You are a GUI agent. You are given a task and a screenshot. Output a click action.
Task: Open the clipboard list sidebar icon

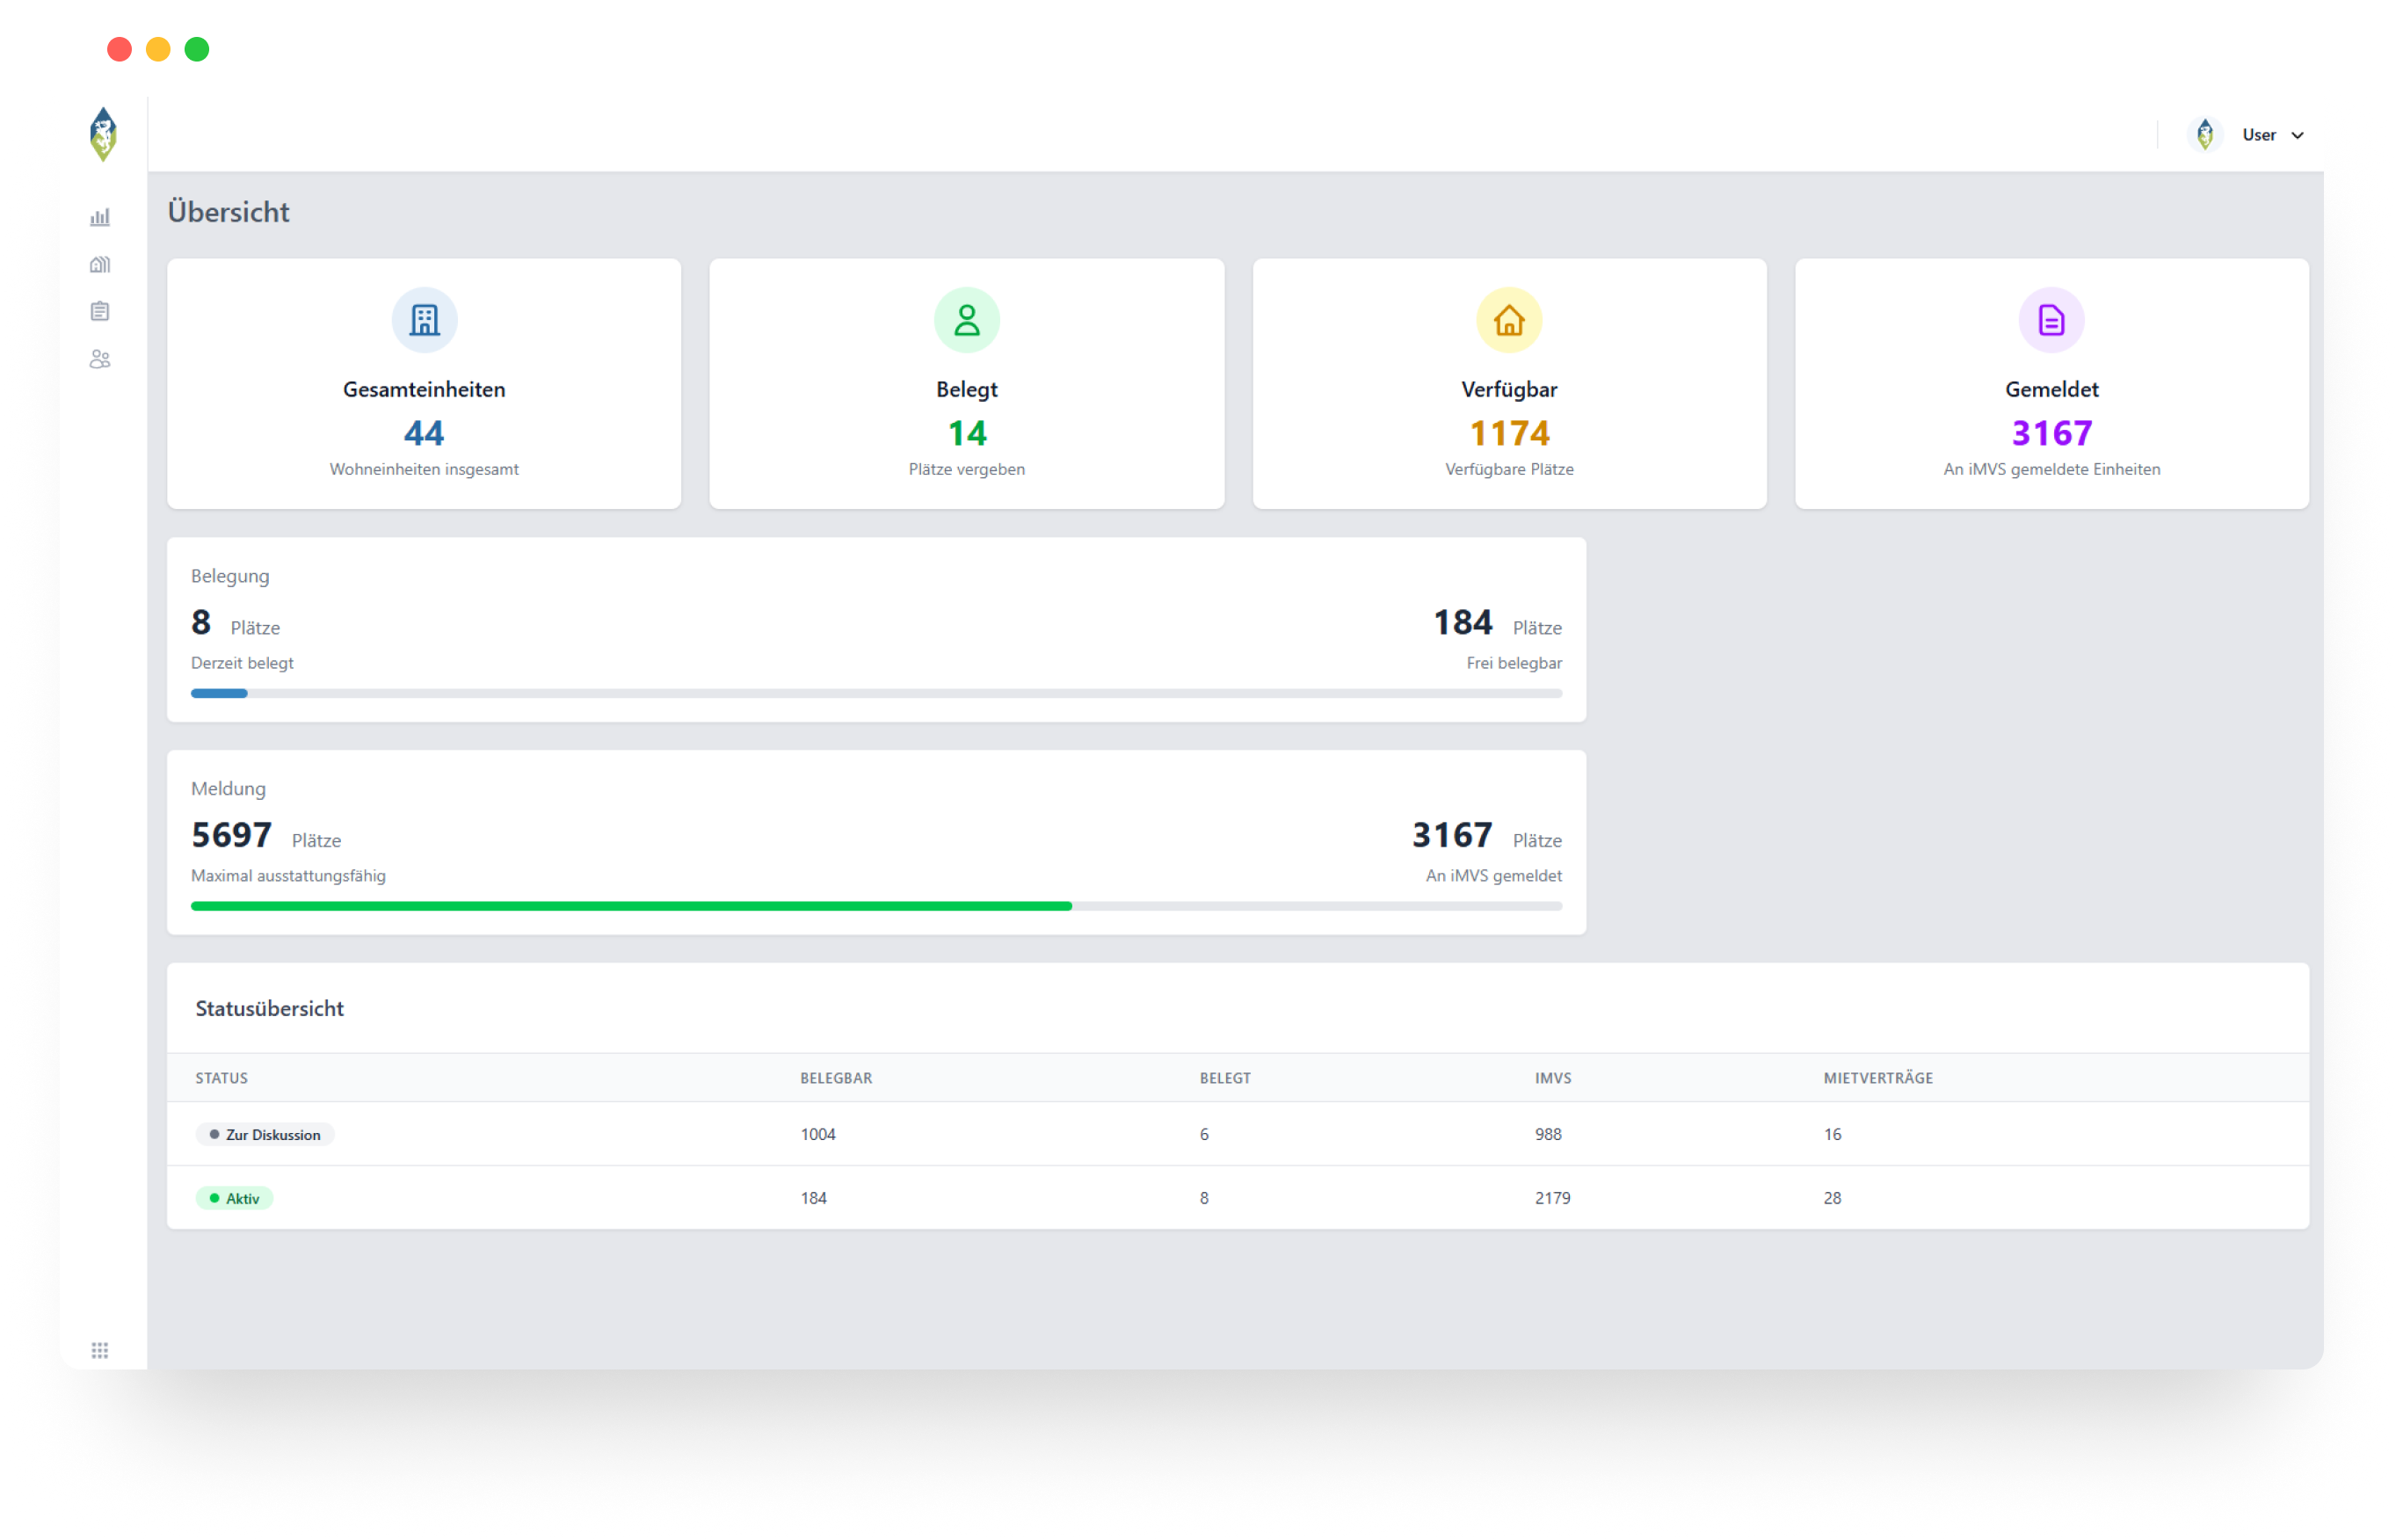[x=100, y=311]
